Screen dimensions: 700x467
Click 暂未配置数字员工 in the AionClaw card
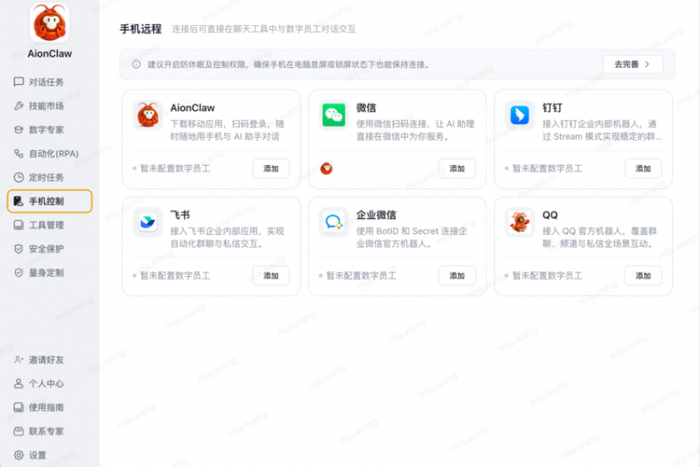click(175, 168)
